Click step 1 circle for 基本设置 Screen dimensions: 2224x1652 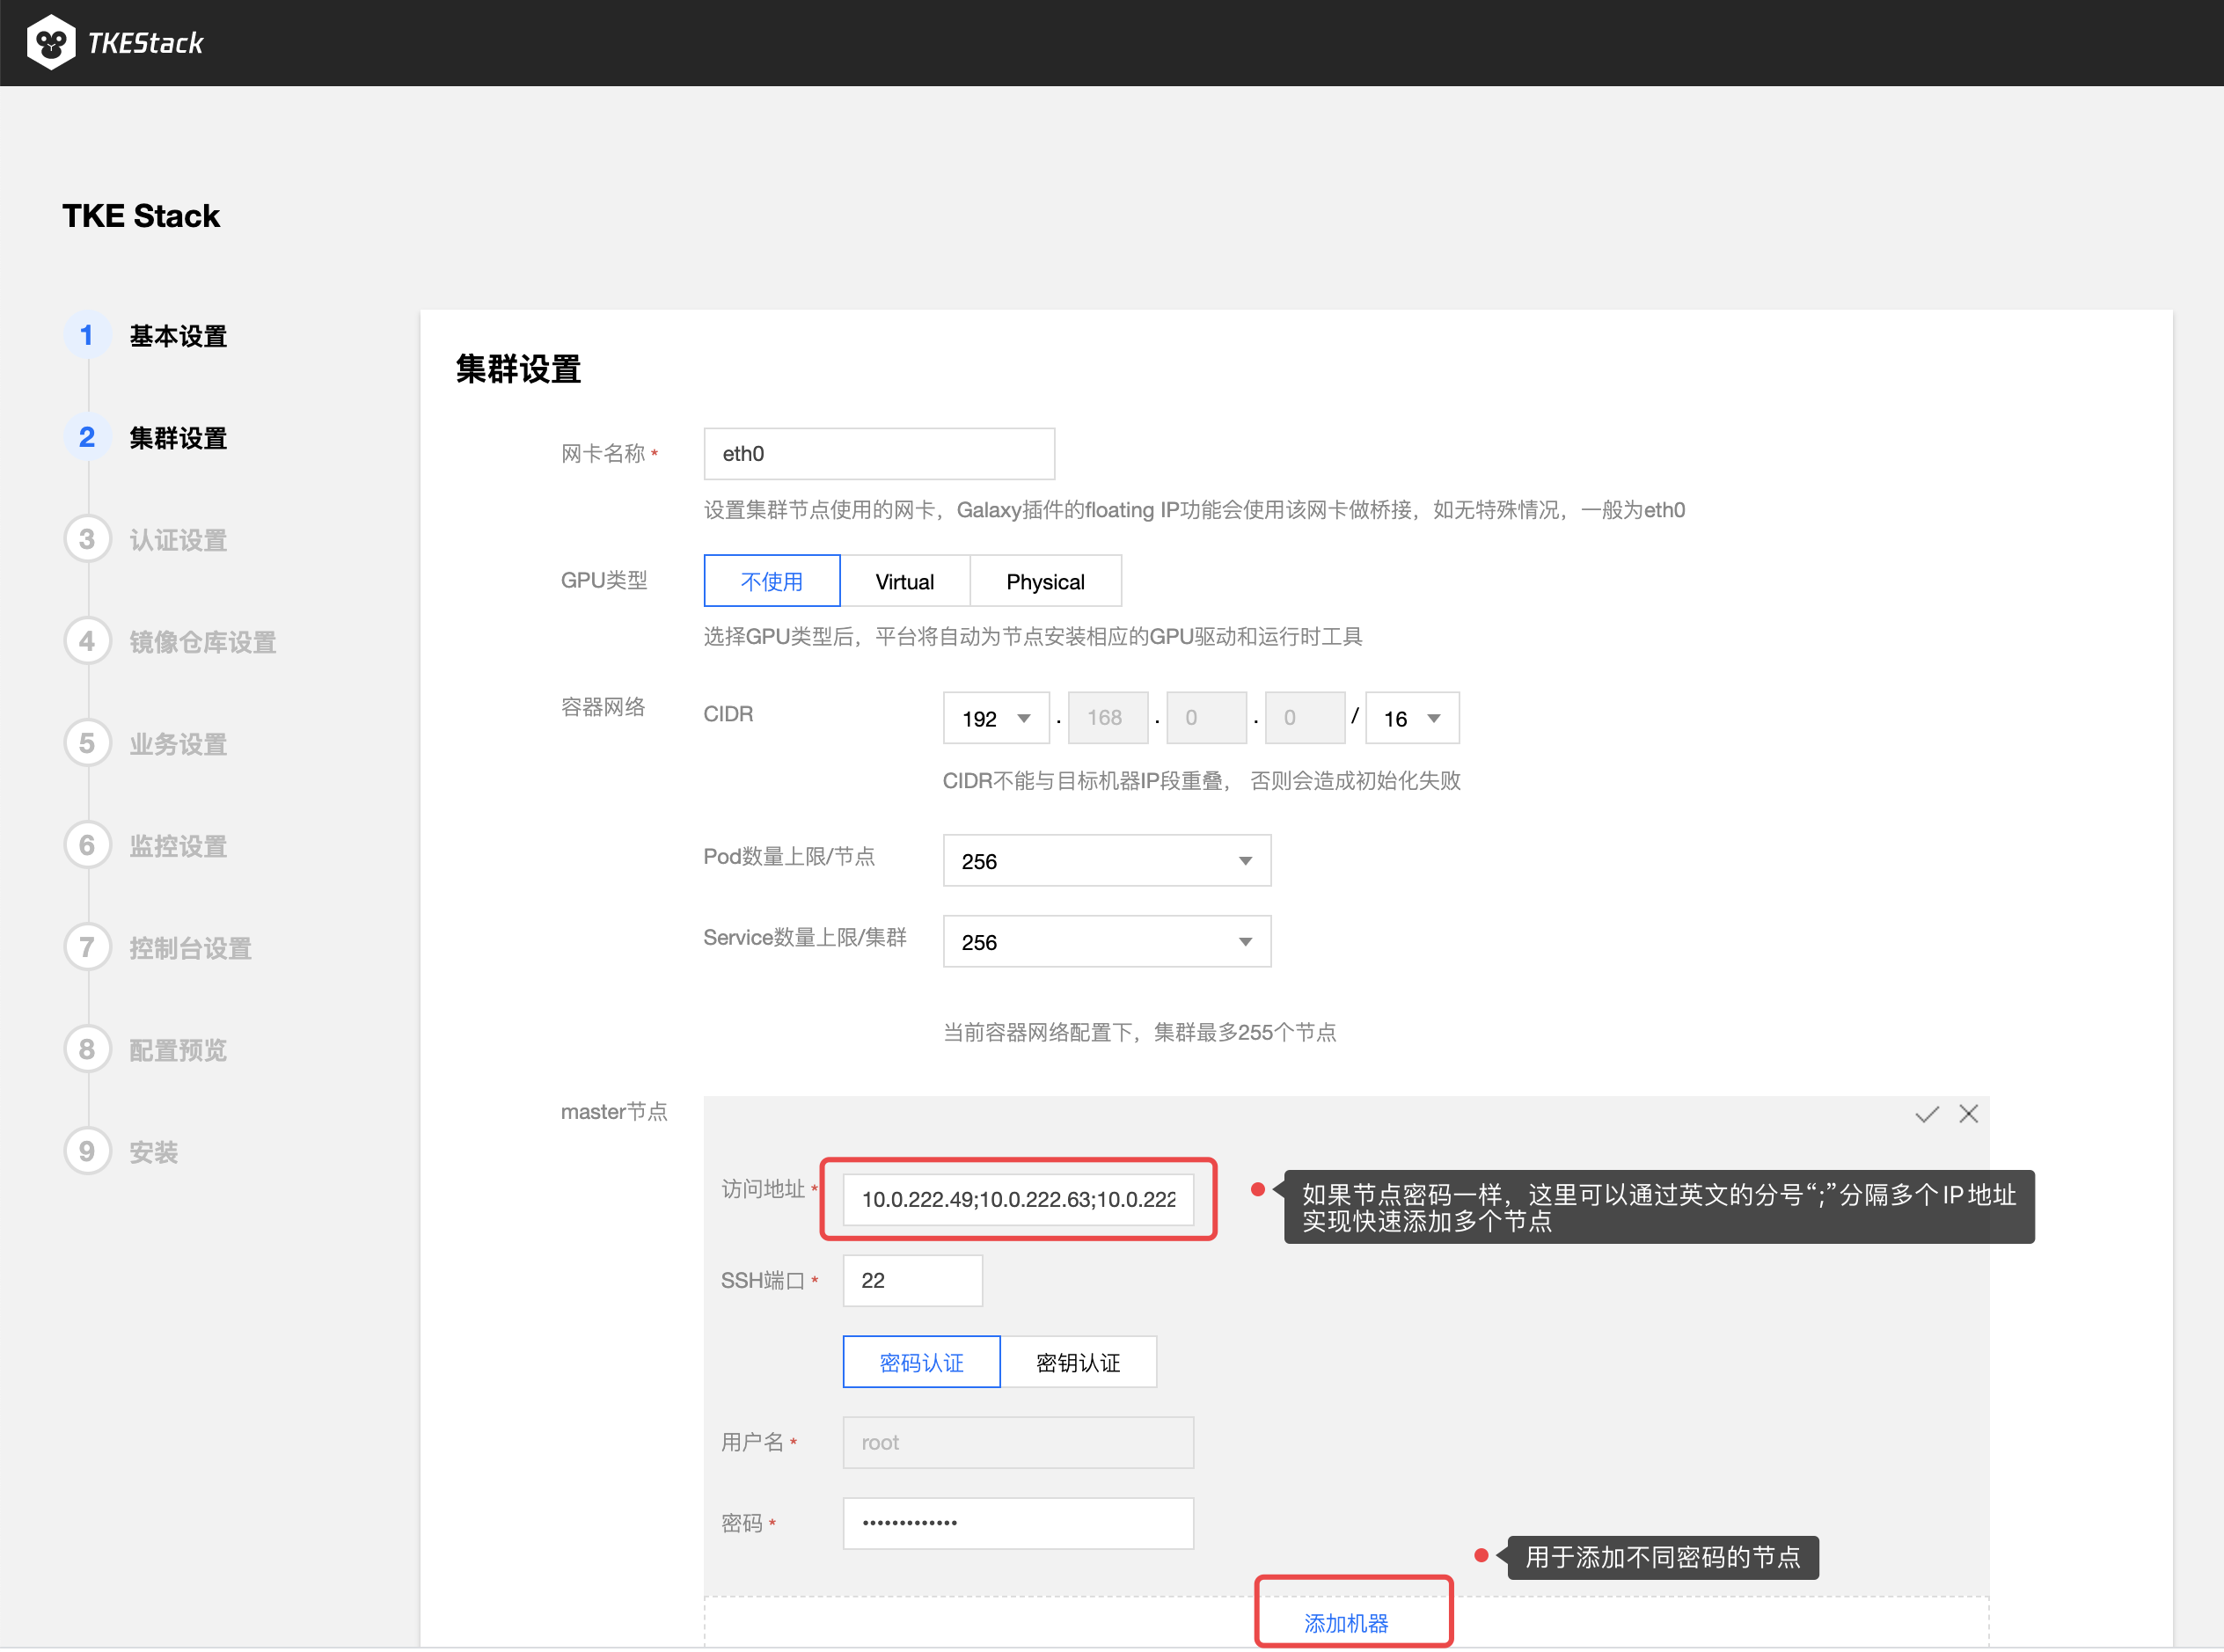pos(87,335)
